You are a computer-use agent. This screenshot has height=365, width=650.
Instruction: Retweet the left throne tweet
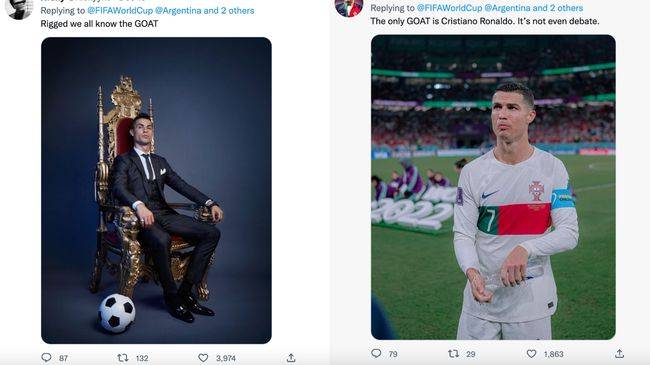click(x=123, y=358)
